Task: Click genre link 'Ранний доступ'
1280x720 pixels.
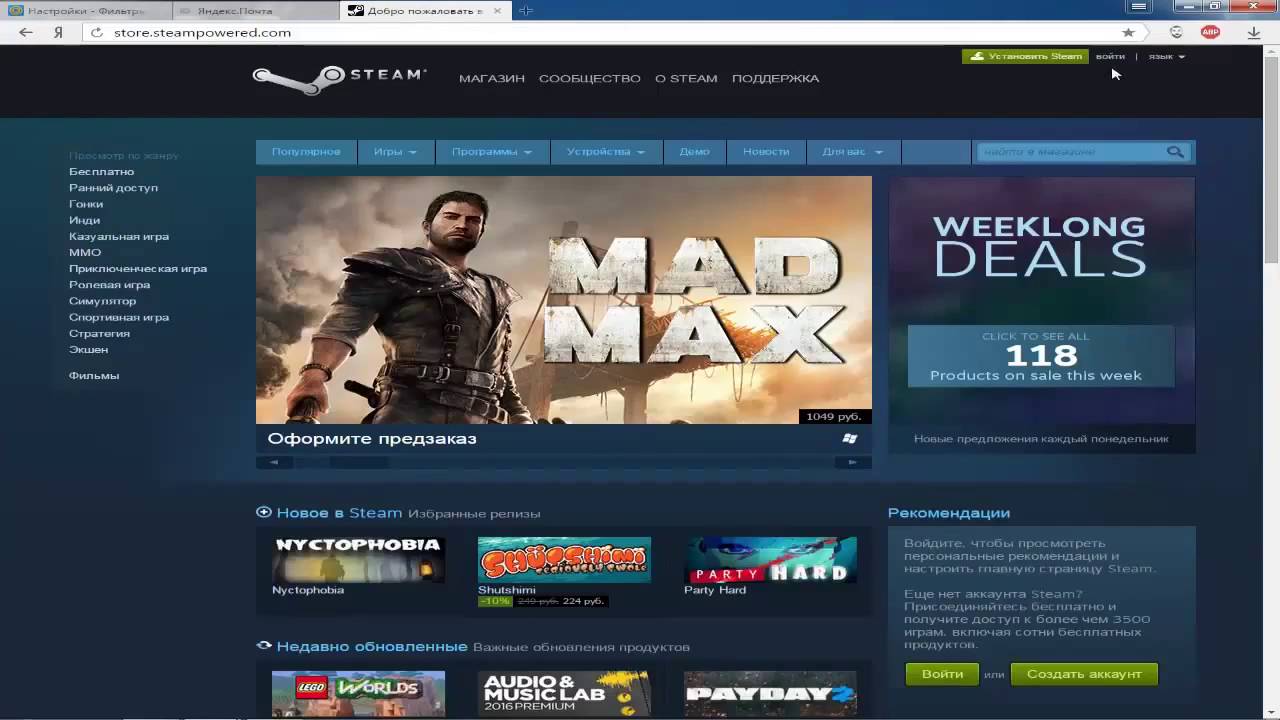Action: tap(113, 188)
